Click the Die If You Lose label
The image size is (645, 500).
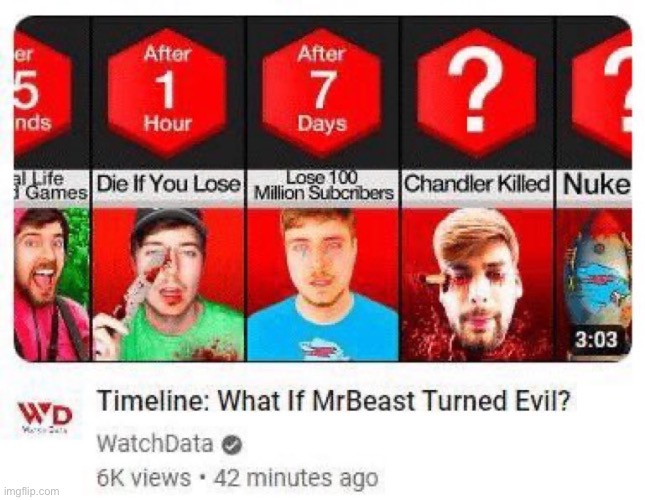(168, 185)
